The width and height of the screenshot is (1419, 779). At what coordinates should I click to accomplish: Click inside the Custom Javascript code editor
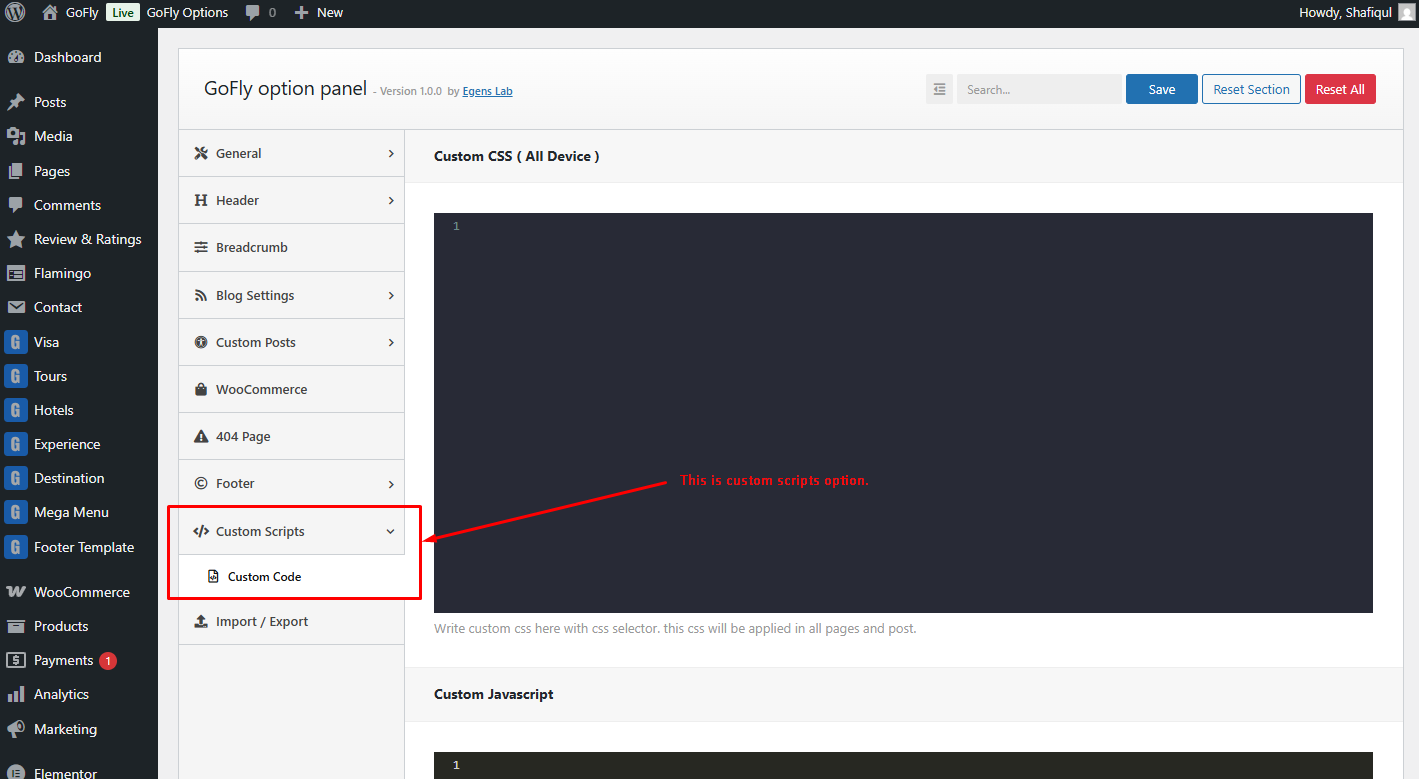(x=903, y=766)
